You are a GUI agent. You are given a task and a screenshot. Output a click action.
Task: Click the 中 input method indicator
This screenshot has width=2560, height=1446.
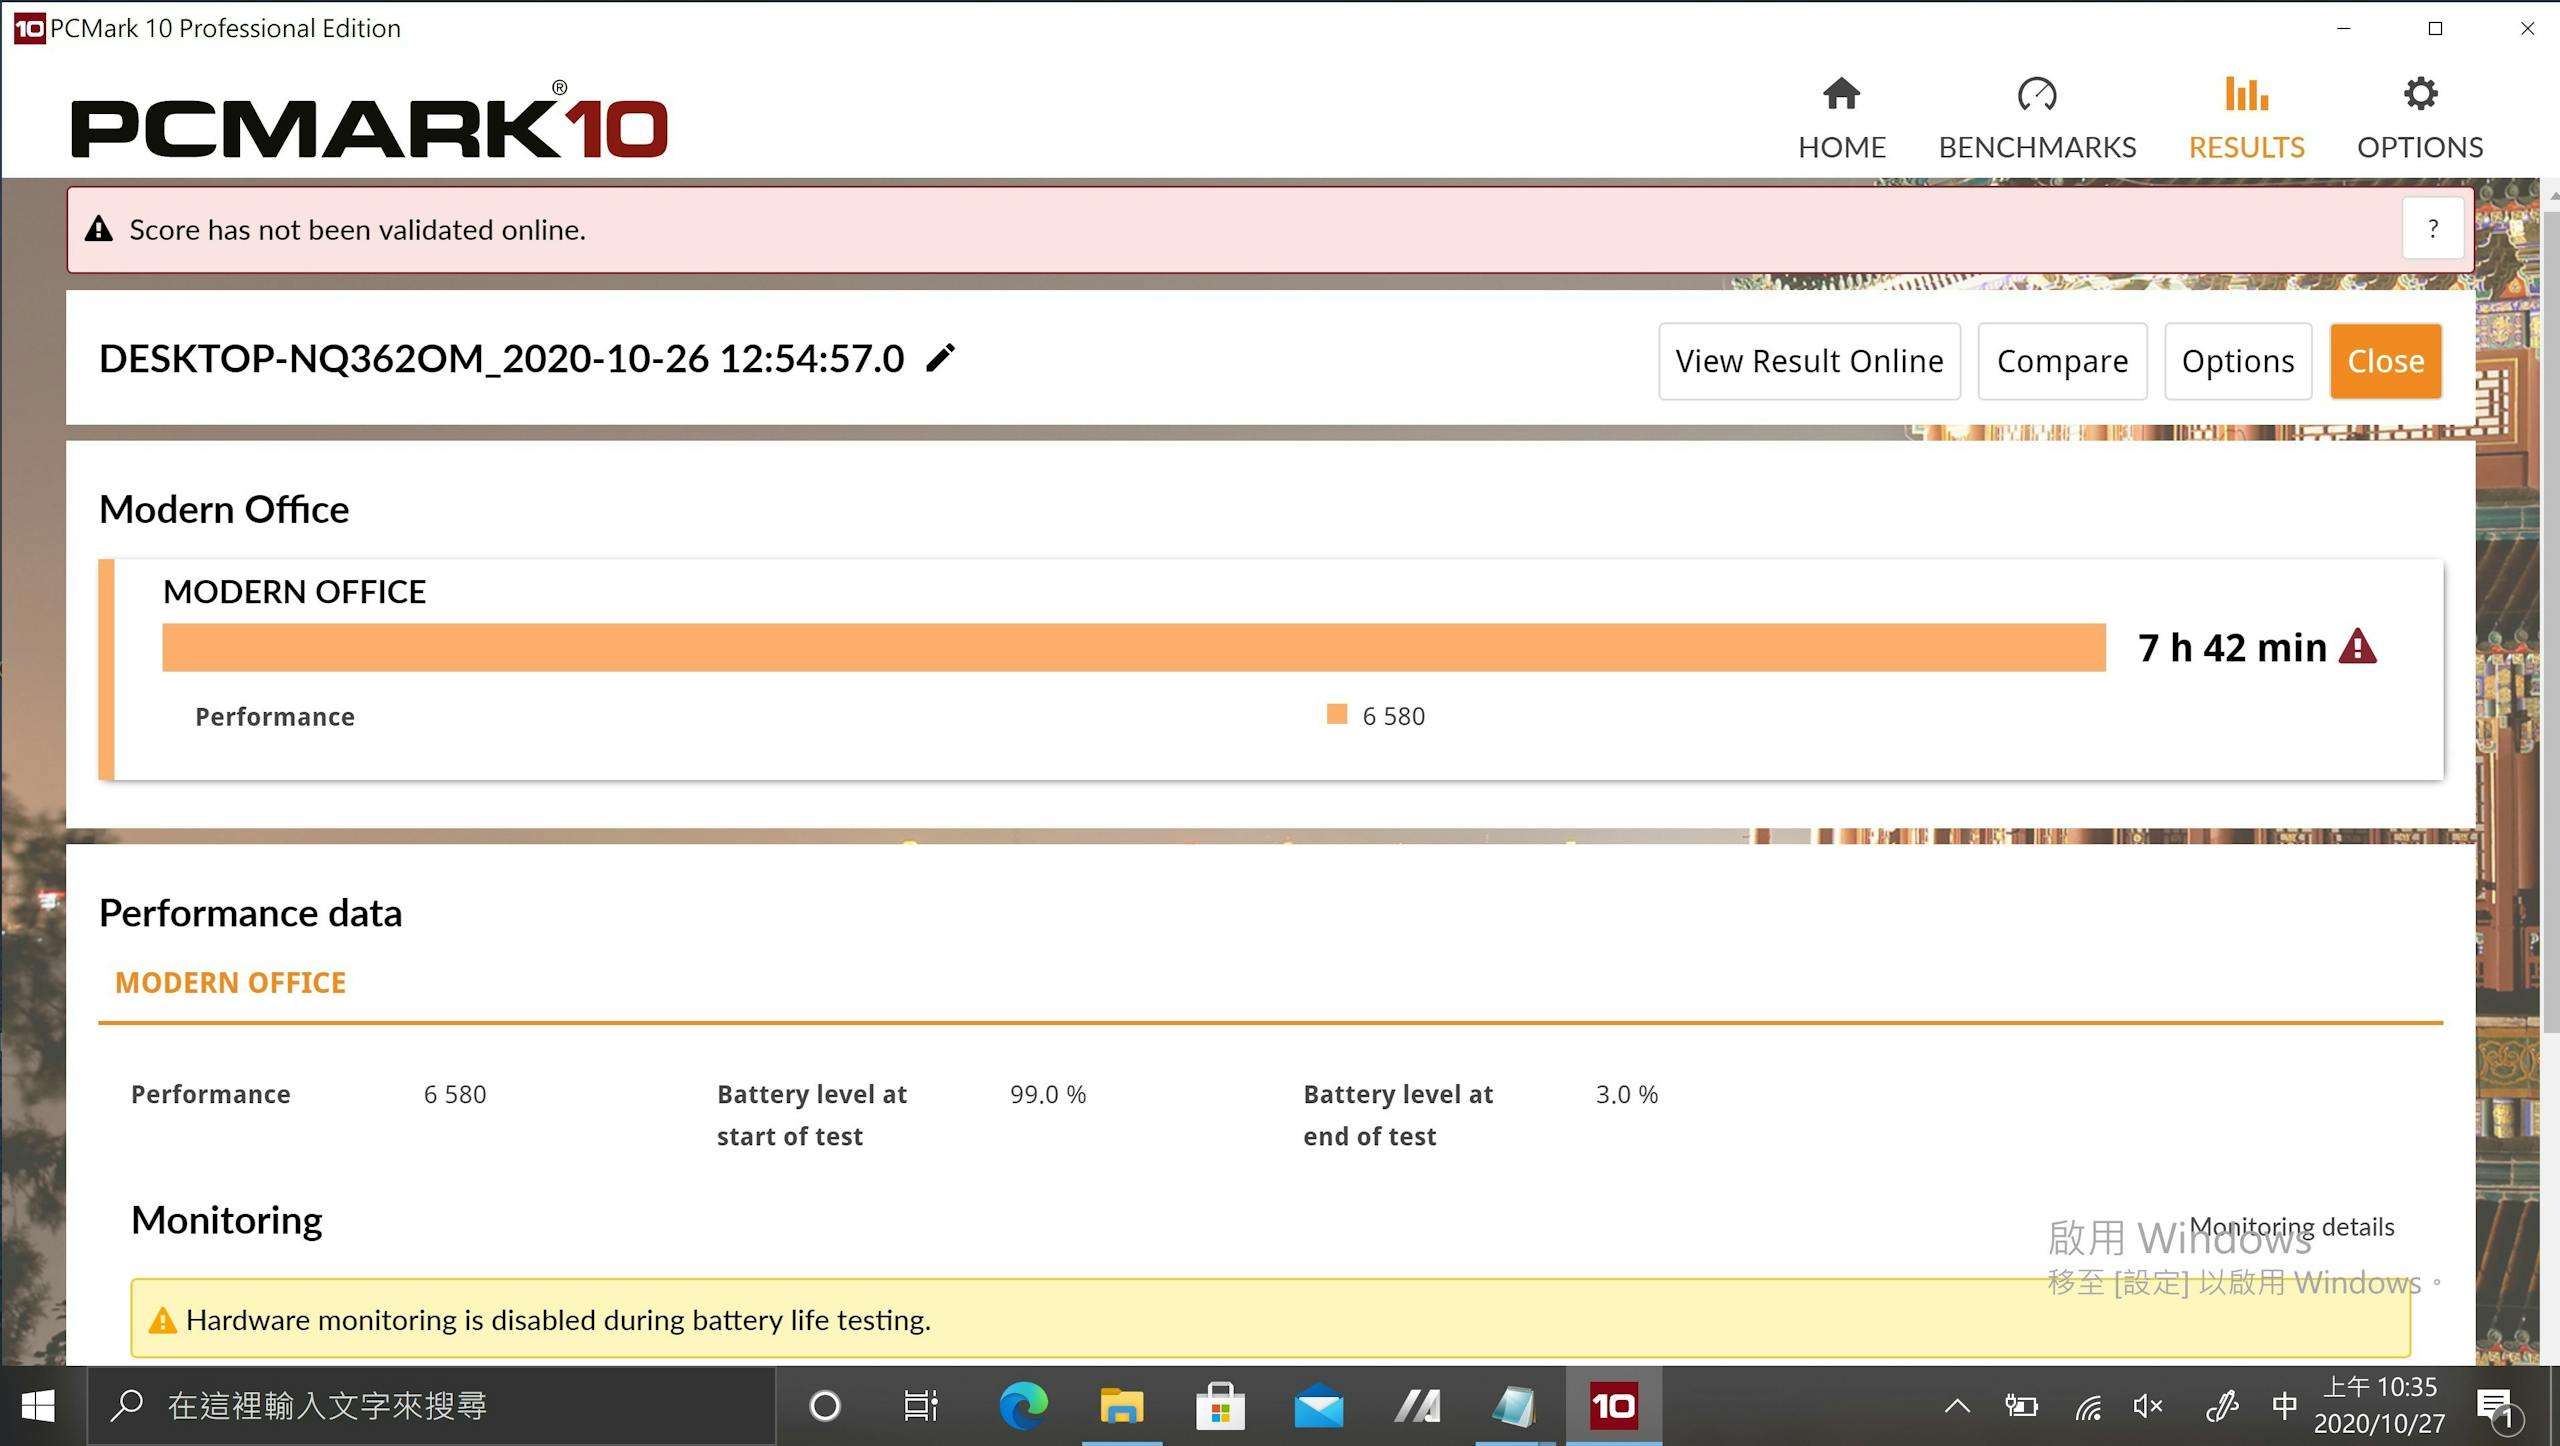[2284, 1406]
